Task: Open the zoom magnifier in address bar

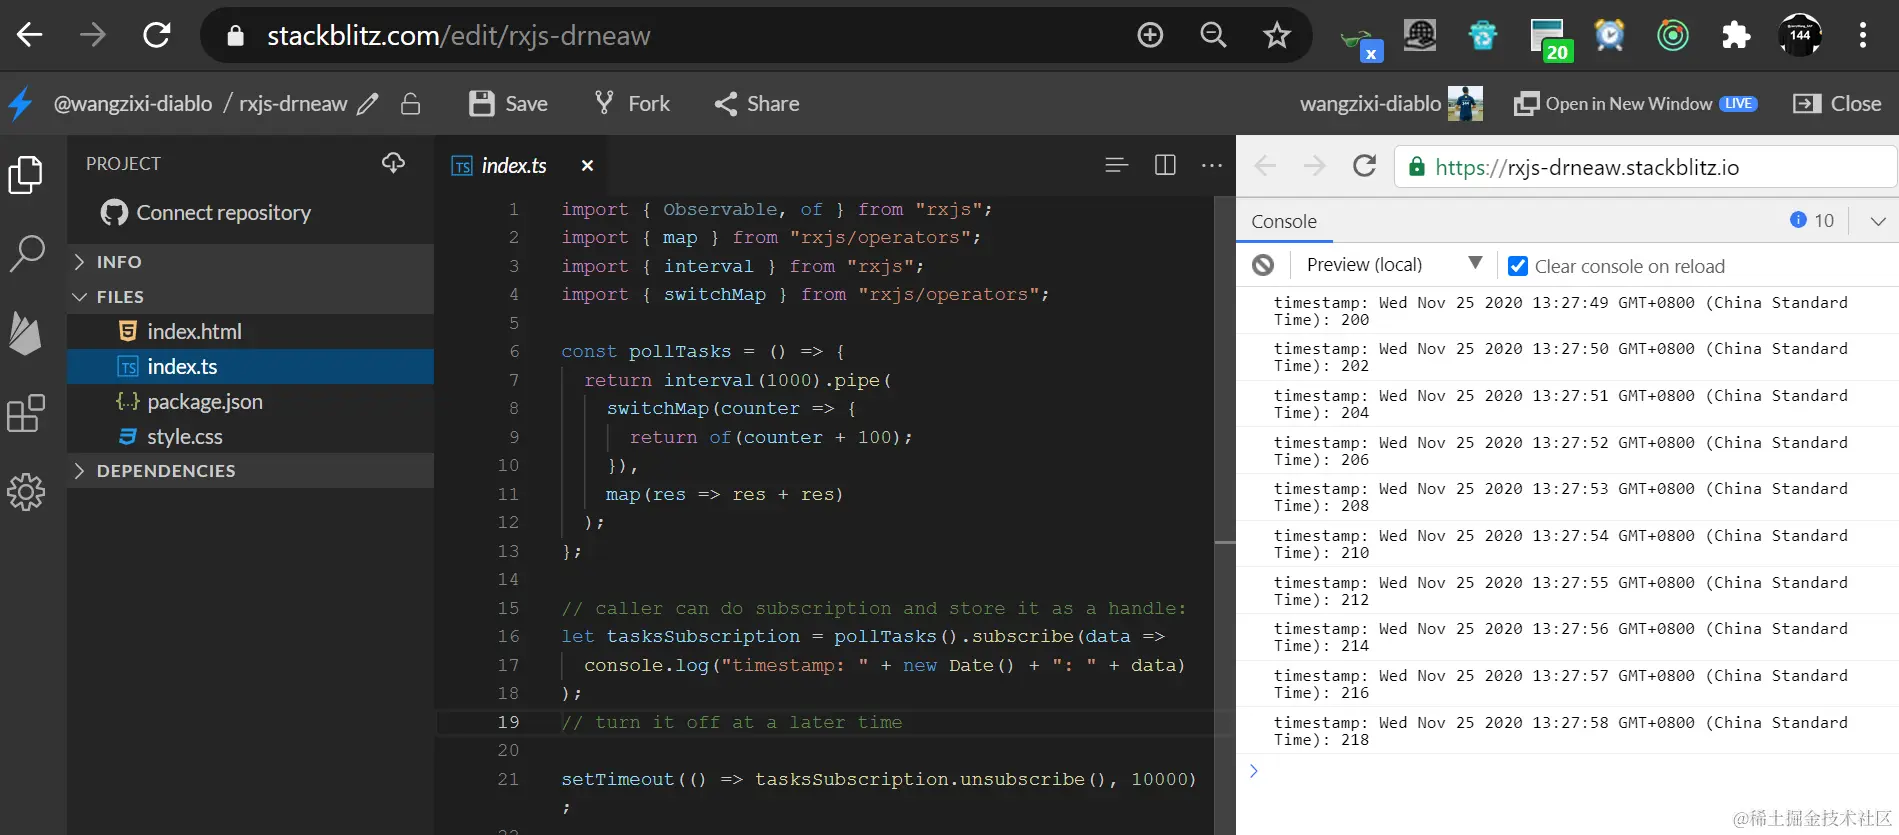Action: (x=1213, y=36)
